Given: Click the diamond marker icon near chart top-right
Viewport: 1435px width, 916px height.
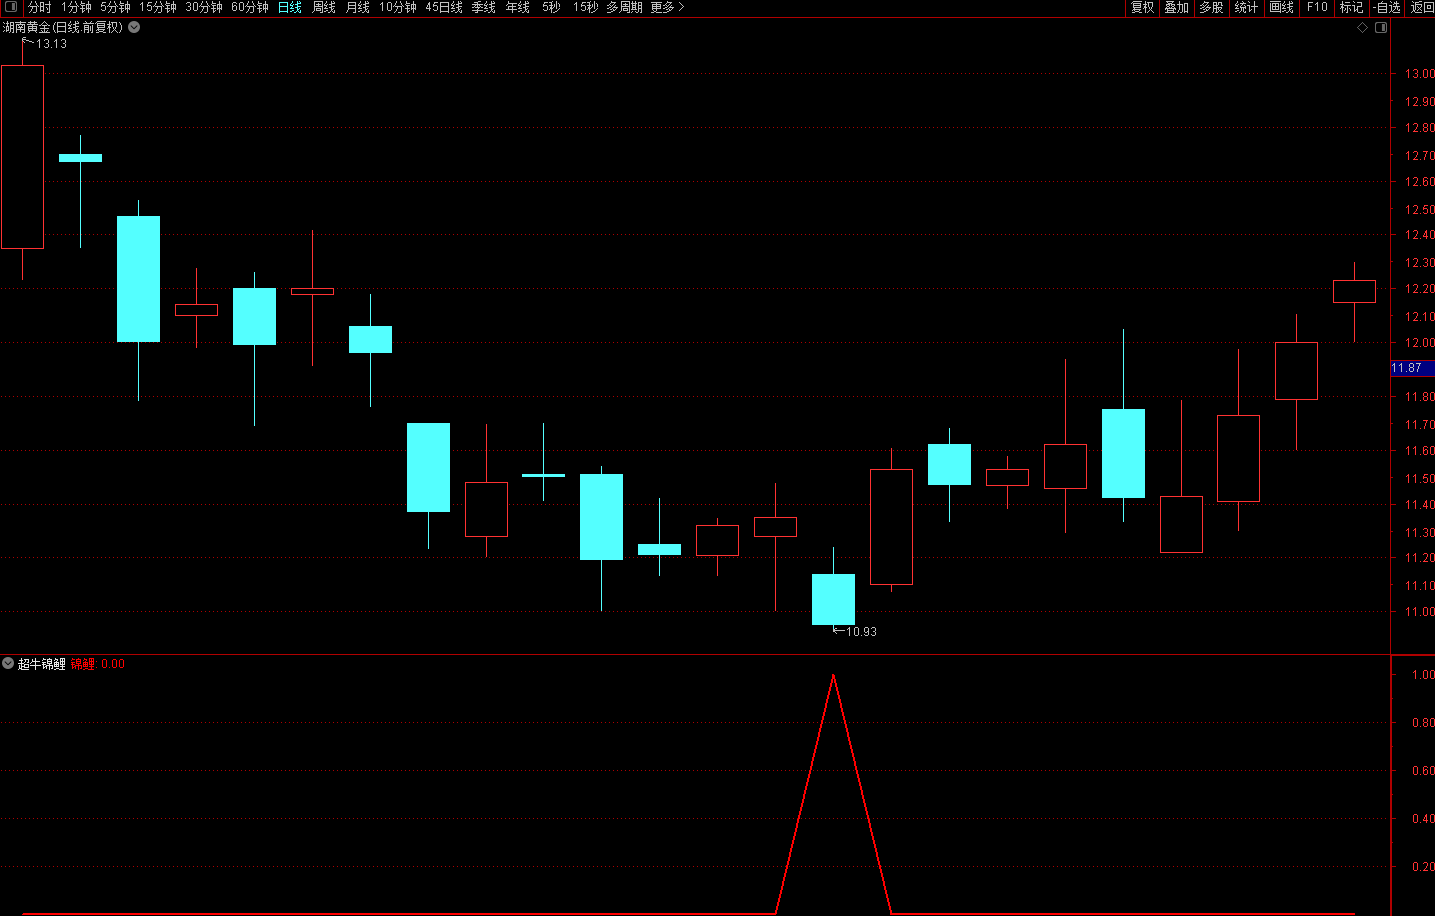Looking at the screenshot, I should click(x=1362, y=28).
